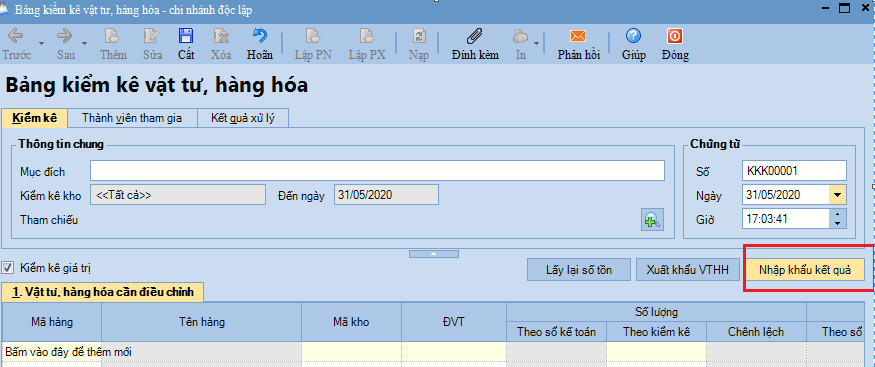Open the Kết quả xử lý tab
This screenshot has height=367, width=875.
coord(242,118)
